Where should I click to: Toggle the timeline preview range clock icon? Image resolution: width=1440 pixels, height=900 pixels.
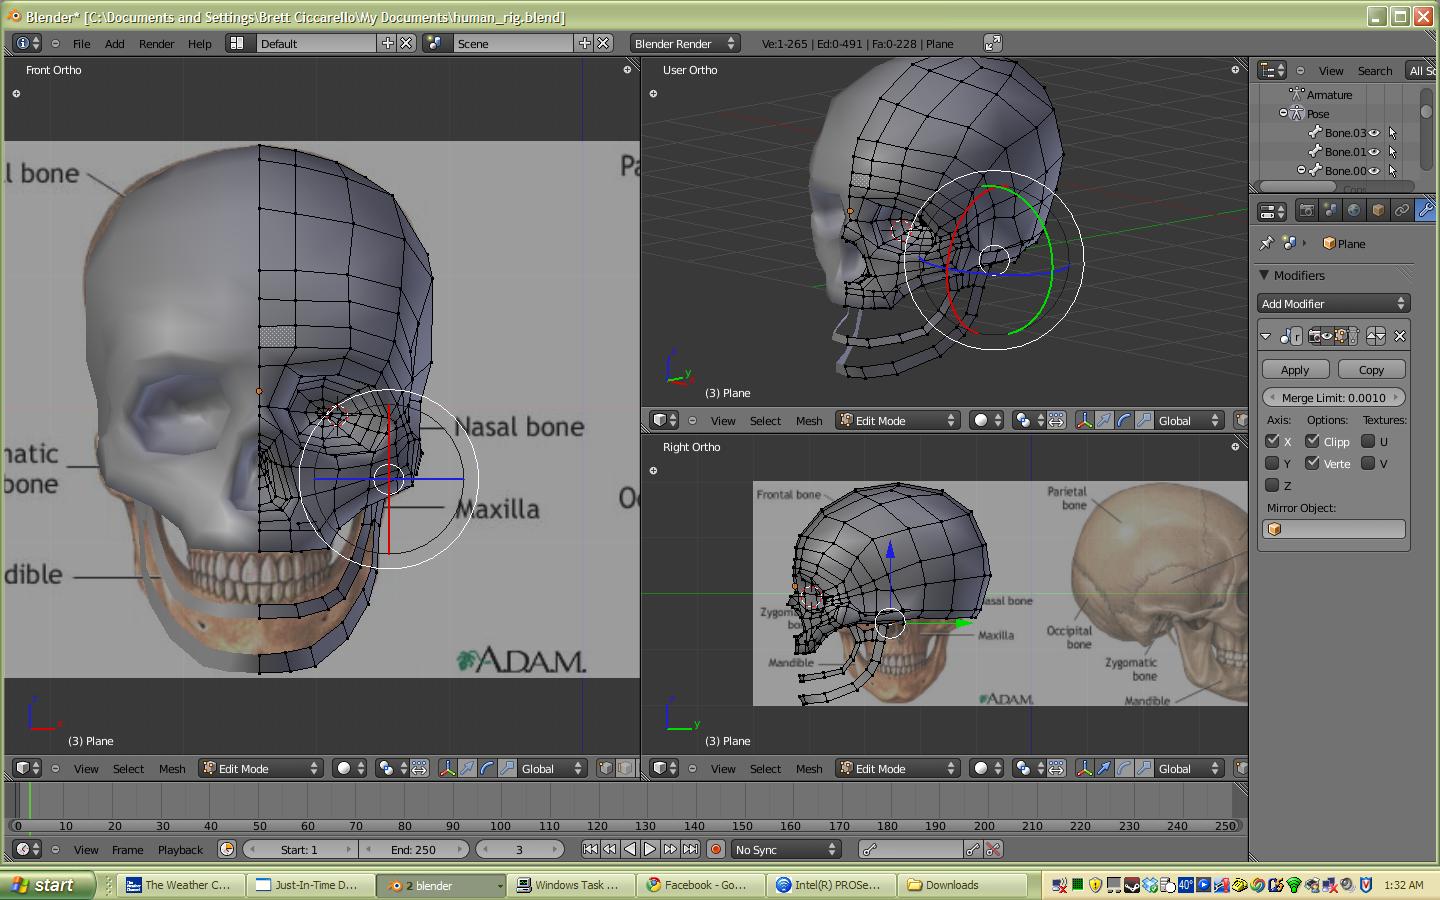click(x=227, y=849)
